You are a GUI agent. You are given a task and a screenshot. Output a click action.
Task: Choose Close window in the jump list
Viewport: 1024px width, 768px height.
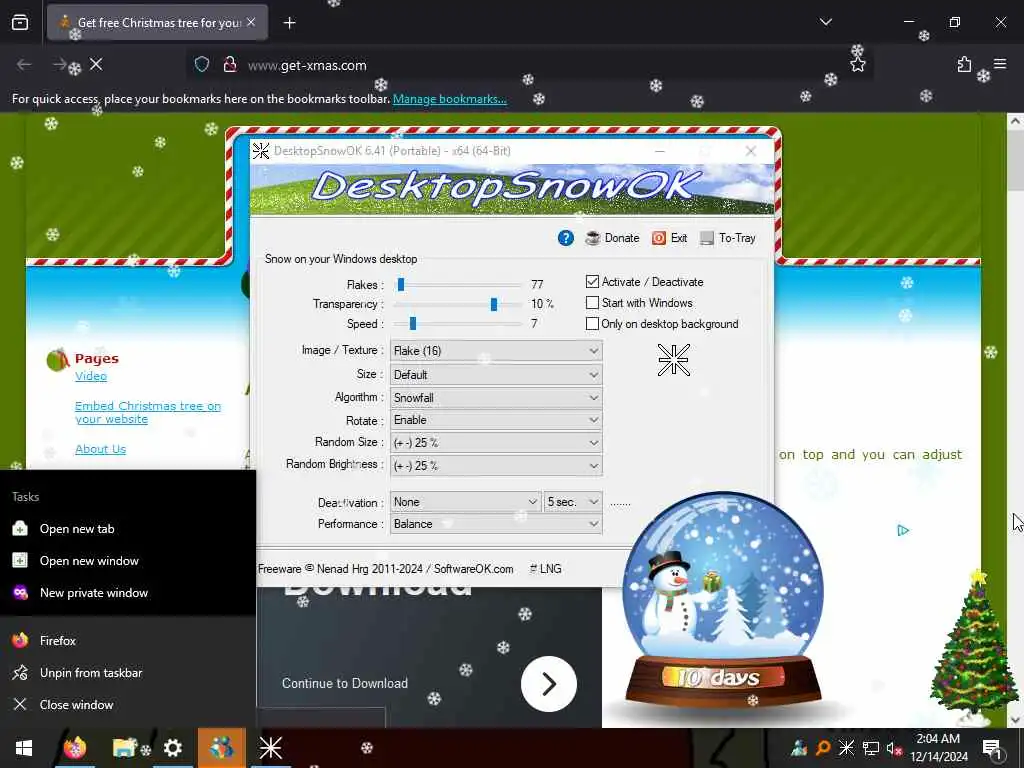128,705
